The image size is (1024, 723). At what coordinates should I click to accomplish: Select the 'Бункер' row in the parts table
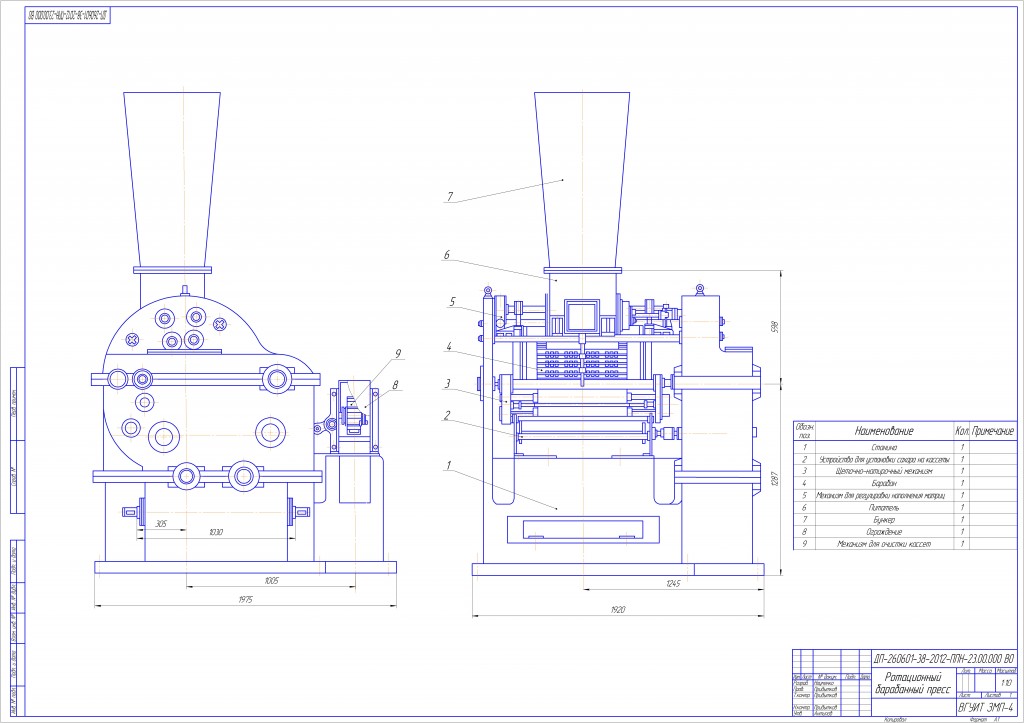coord(883,520)
